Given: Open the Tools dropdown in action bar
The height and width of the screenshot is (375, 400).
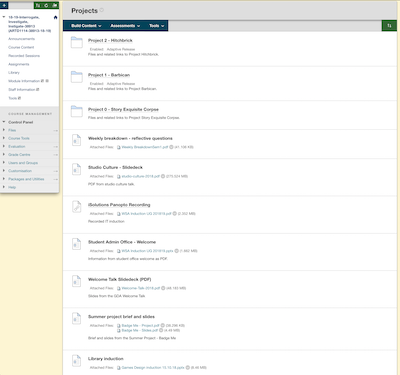Looking at the screenshot, I should (x=157, y=26).
